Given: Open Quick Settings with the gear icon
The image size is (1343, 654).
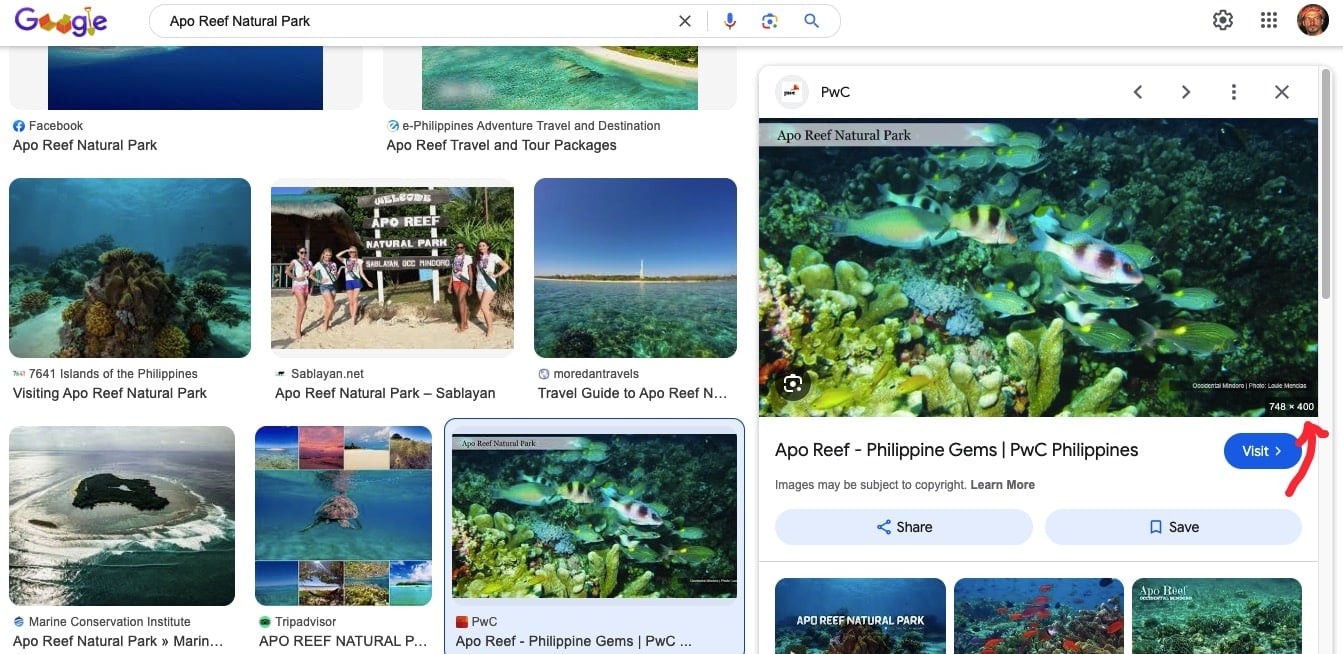Looking at the screenshot, I should 1222,19.
